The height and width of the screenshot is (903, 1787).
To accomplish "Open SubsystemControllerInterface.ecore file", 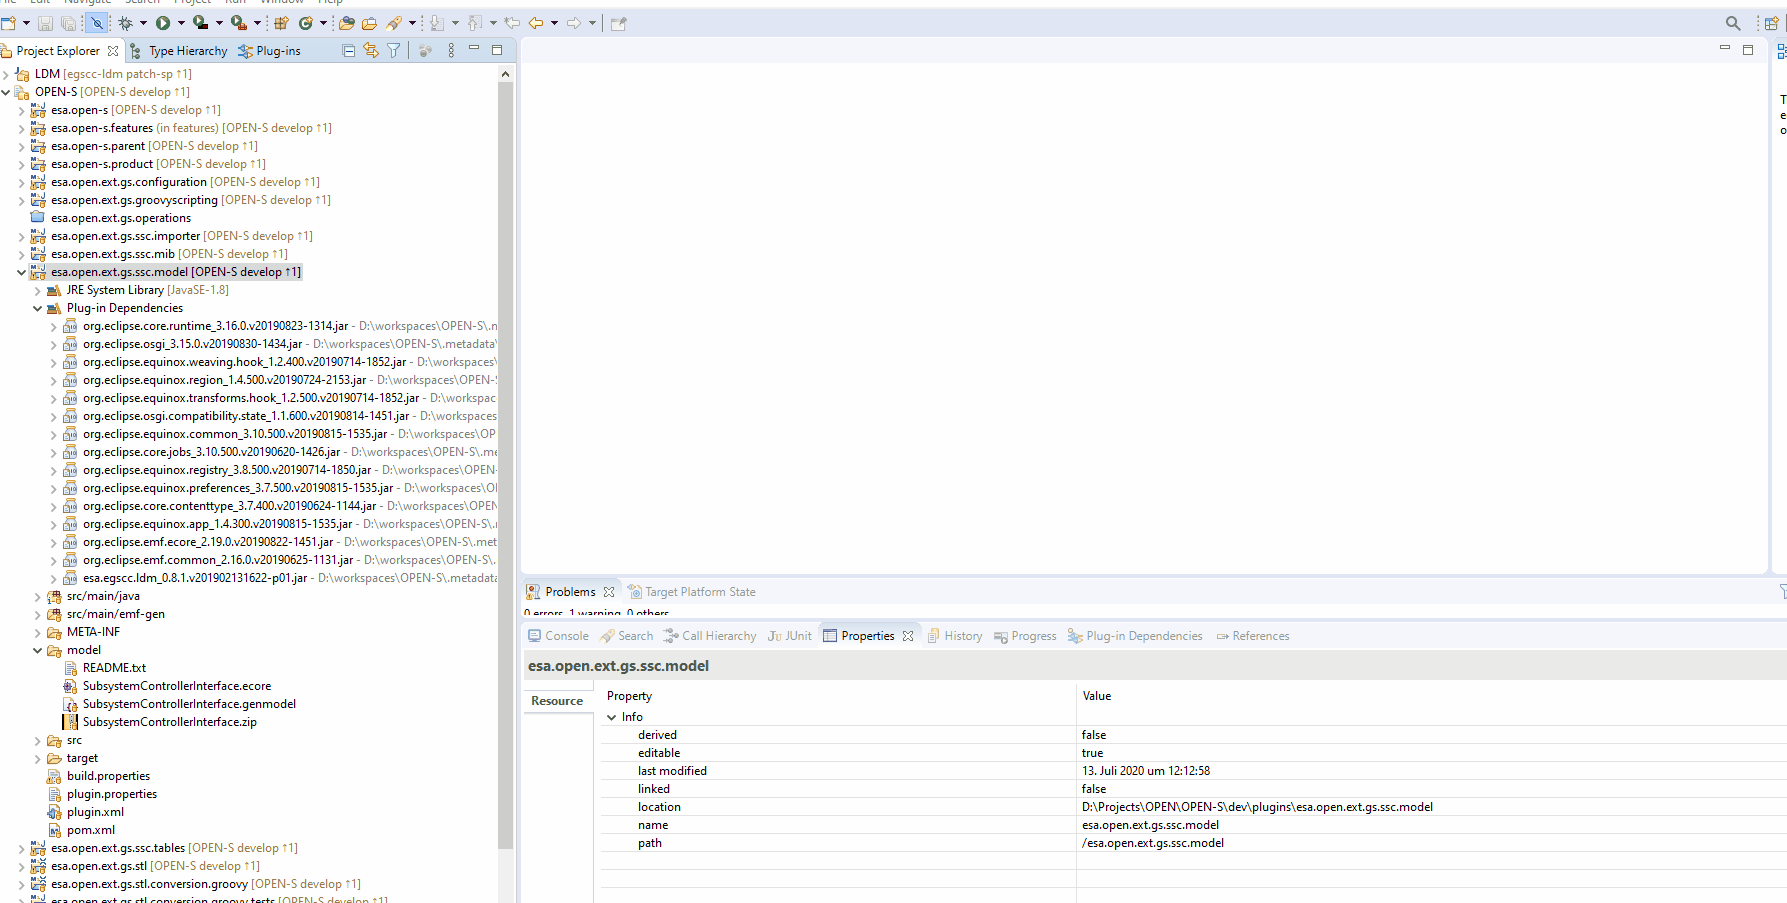I will [176, 686].
